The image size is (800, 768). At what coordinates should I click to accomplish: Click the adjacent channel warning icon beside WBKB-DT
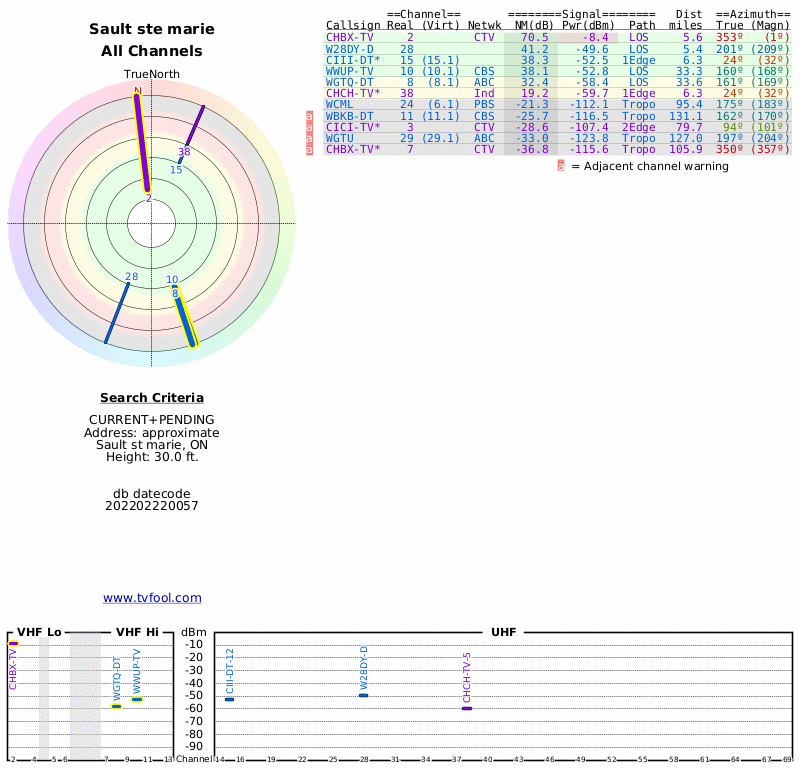(x=309, y=116)
